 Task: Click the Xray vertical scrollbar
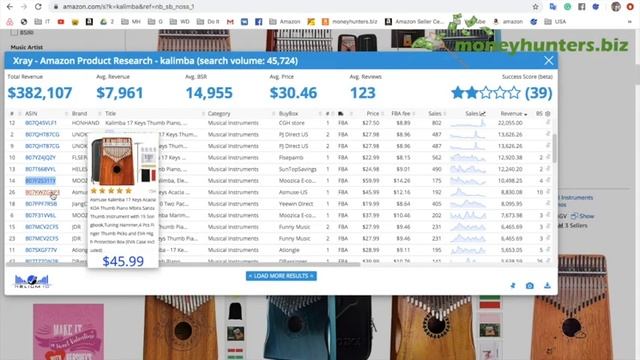click(x=554, y=149)
